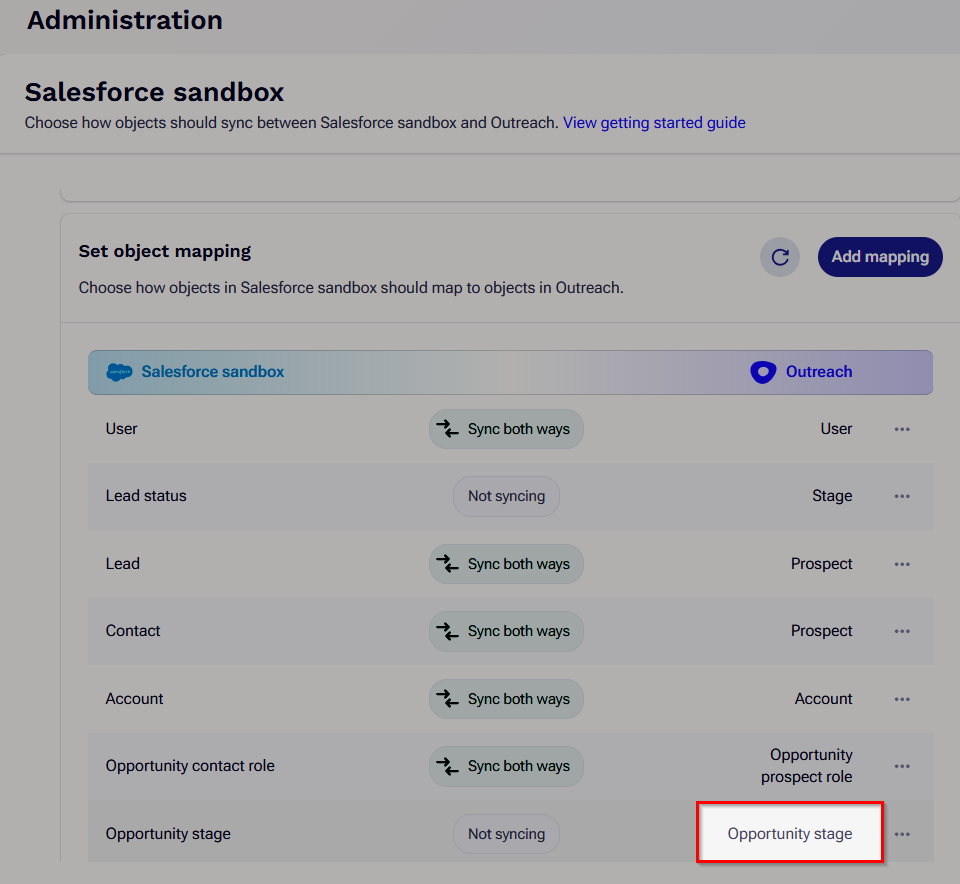The height and width of the screenshot is (884, 960).
Task: Select the Contact Salesforce object label
Action: click(133, 631)
